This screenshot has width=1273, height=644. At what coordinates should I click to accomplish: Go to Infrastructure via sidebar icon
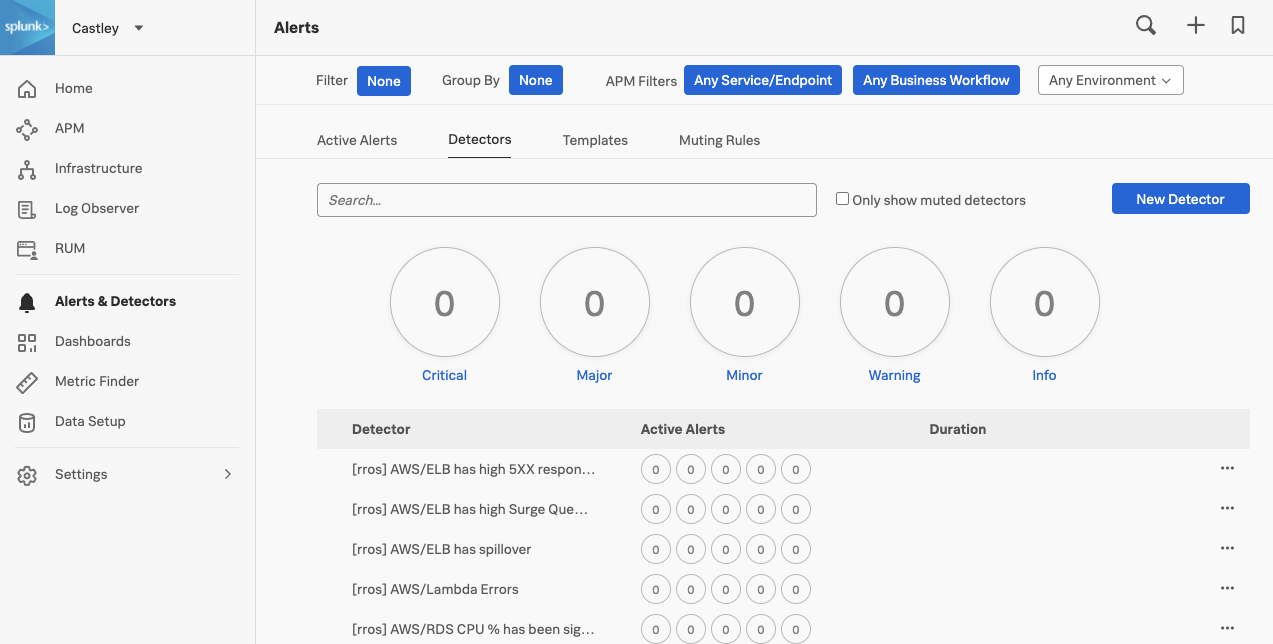click(27, 169)
